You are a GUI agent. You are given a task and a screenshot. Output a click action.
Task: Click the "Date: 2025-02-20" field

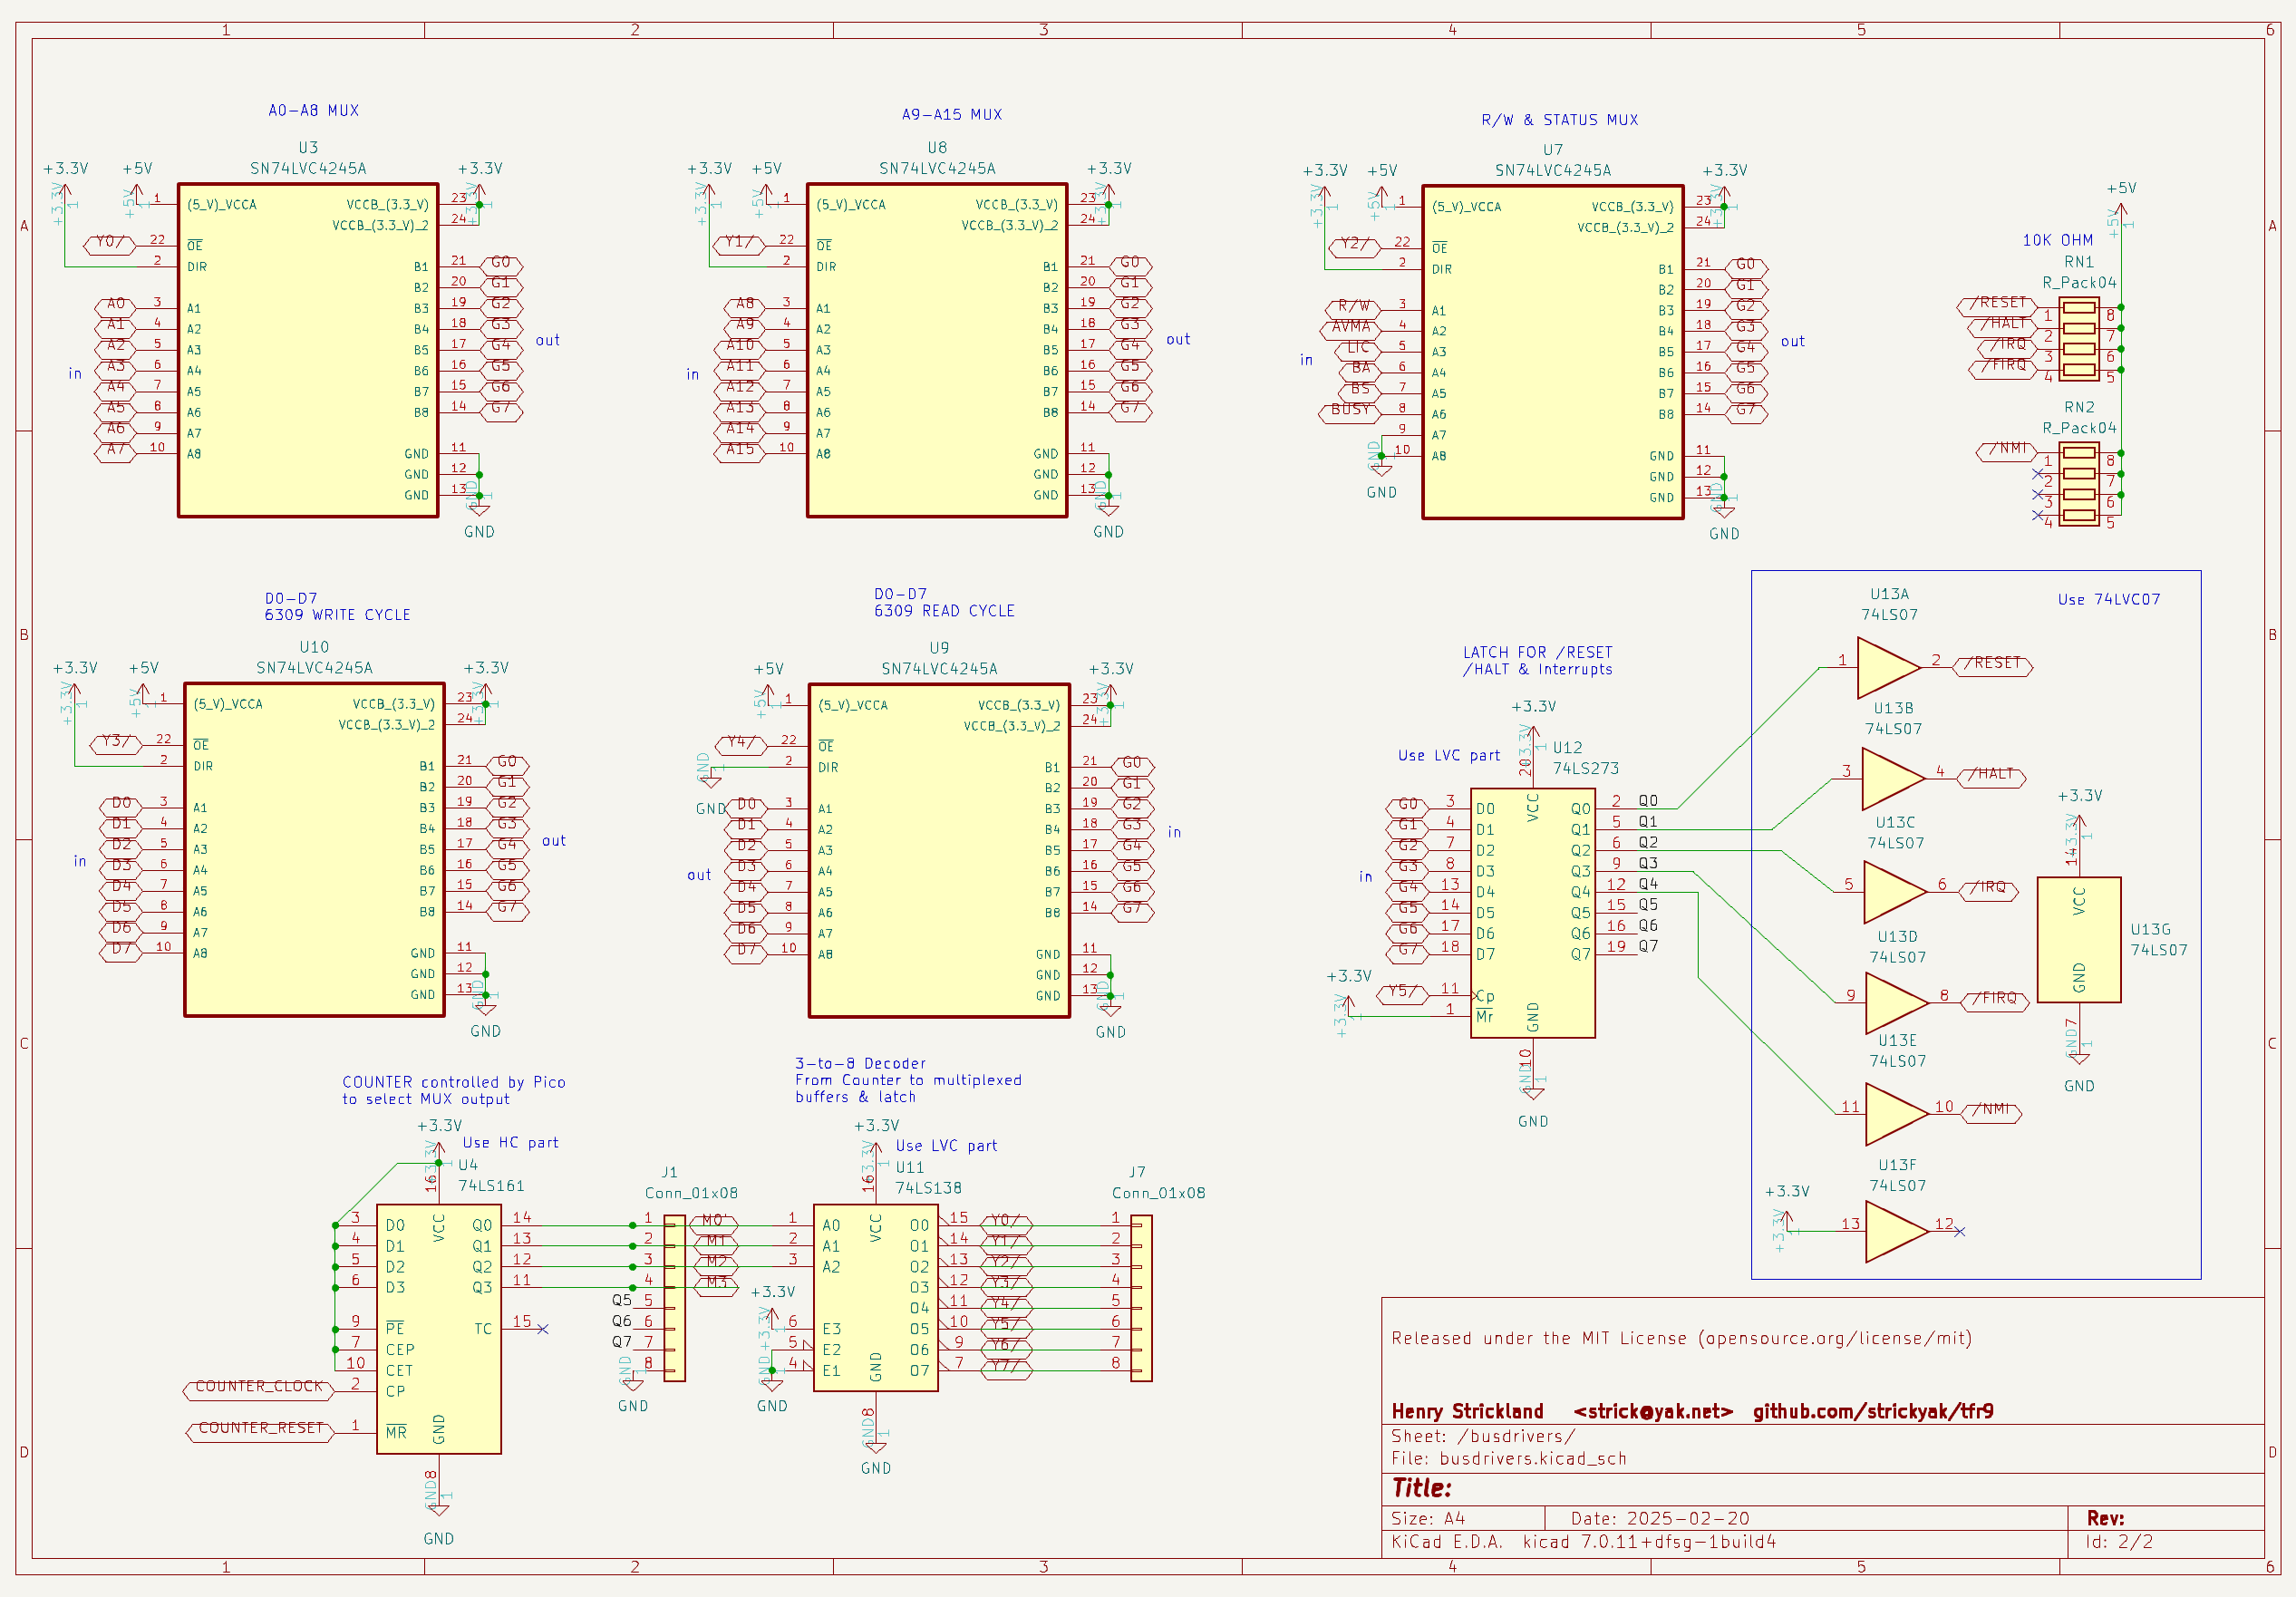click(x=1660, y=1519)
